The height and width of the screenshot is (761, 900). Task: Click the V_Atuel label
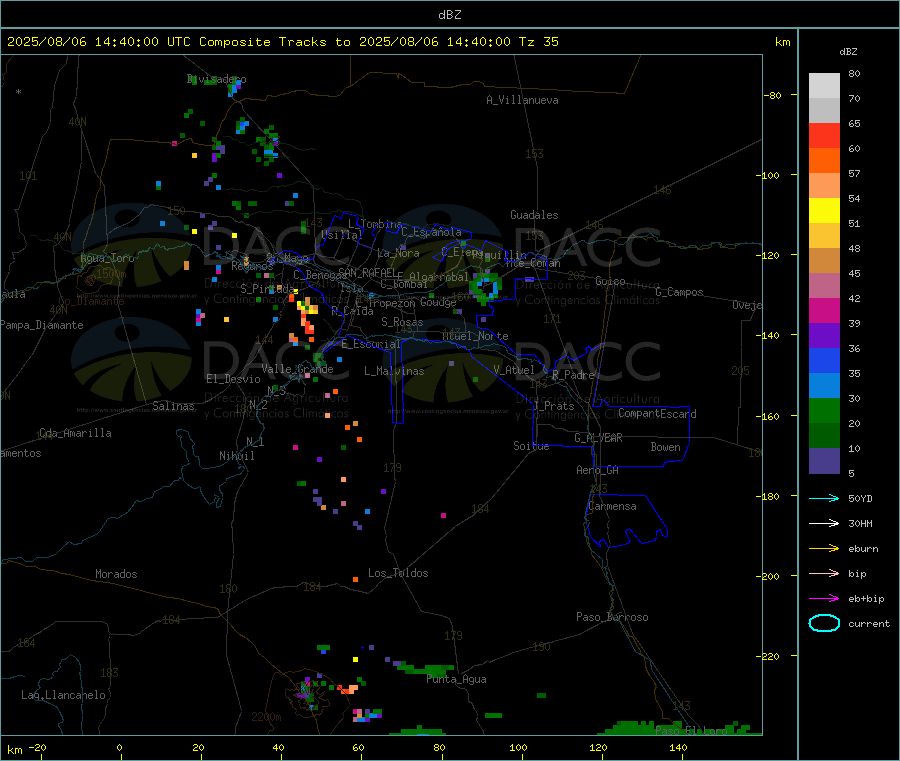coord(514,370)
